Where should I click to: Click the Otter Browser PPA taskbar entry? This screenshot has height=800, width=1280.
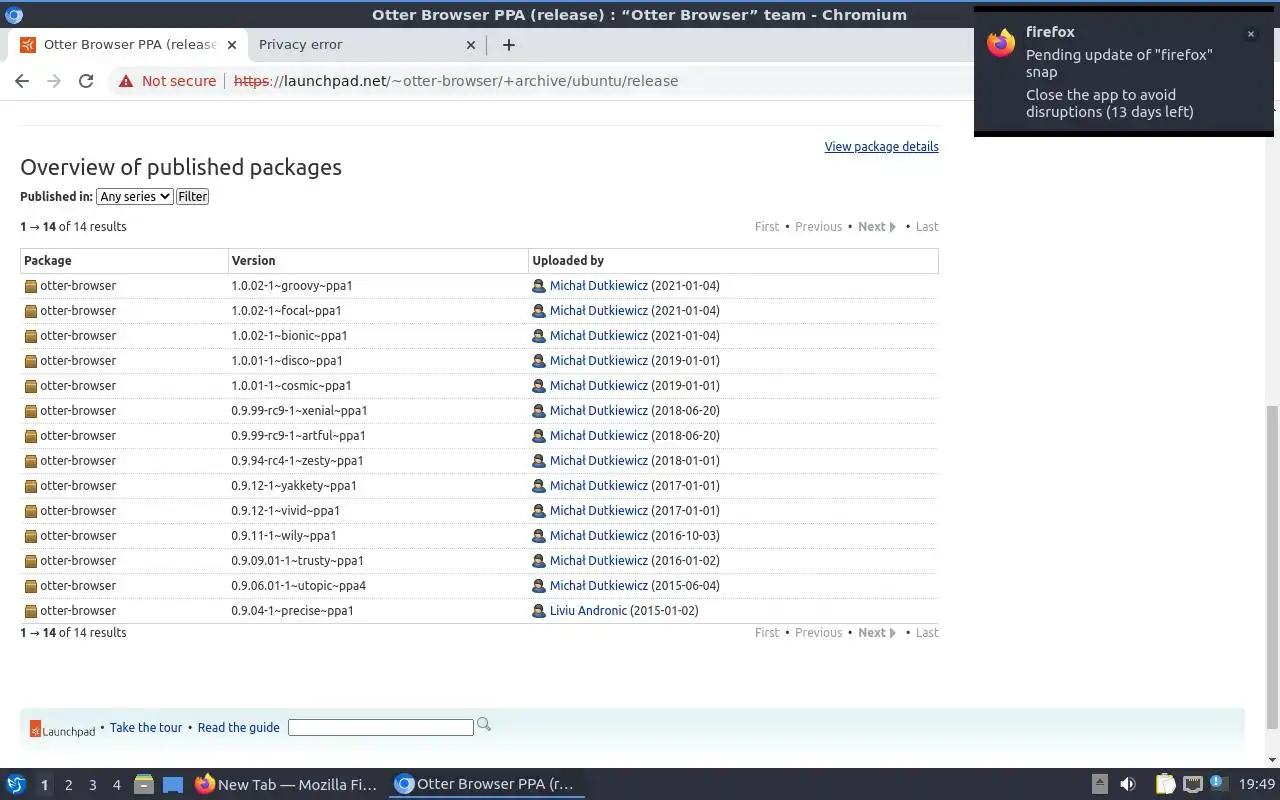487,785
